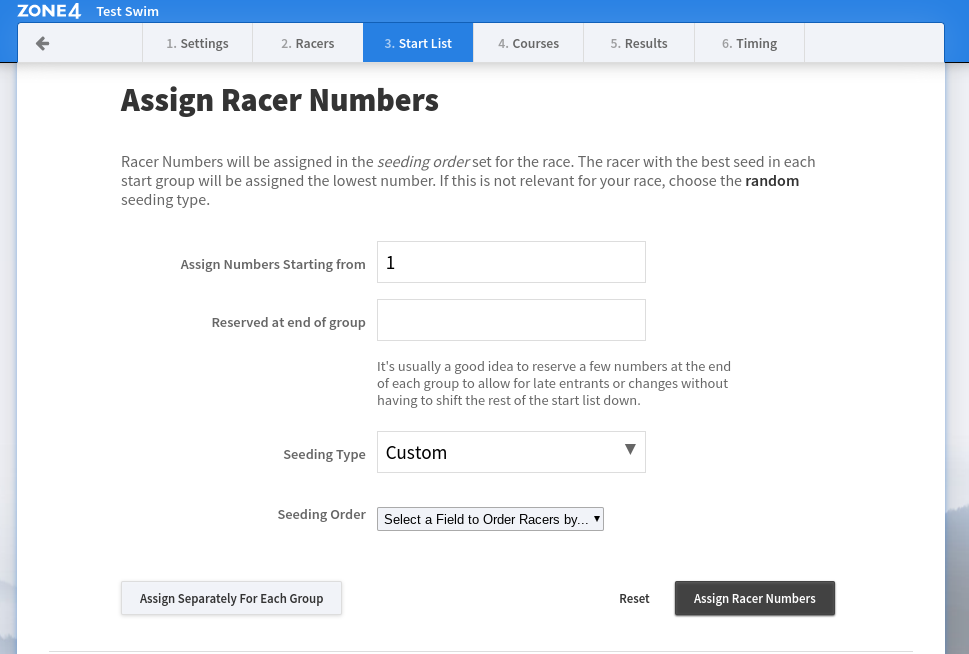The height and width of the screenshot is (654, 969).
Task: Click the ZONE4 logo
Action: pos(49,11)
